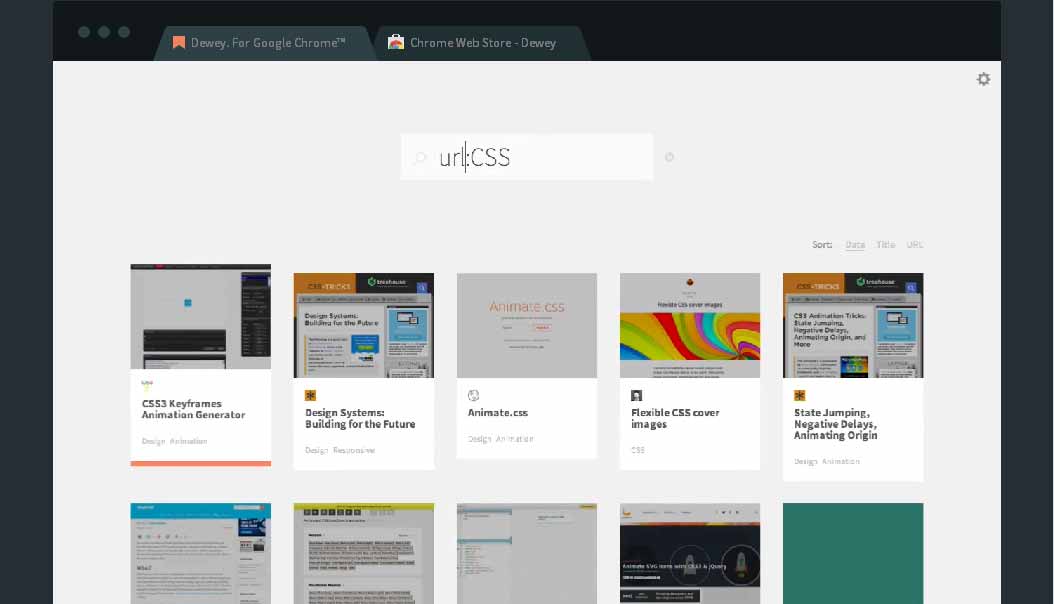Switch to Chrome Web Store - Dewey tab

click(x=482, y=43)
